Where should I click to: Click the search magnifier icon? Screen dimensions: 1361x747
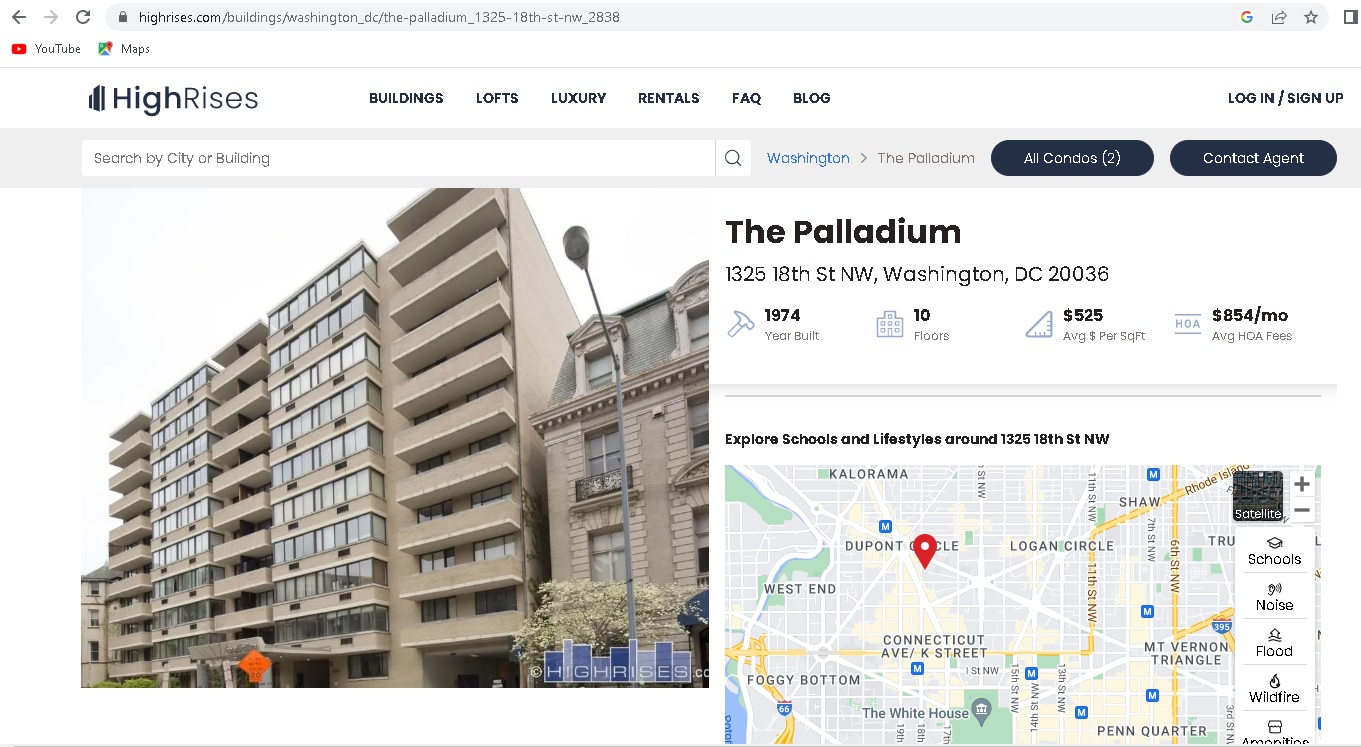(733, 158)
